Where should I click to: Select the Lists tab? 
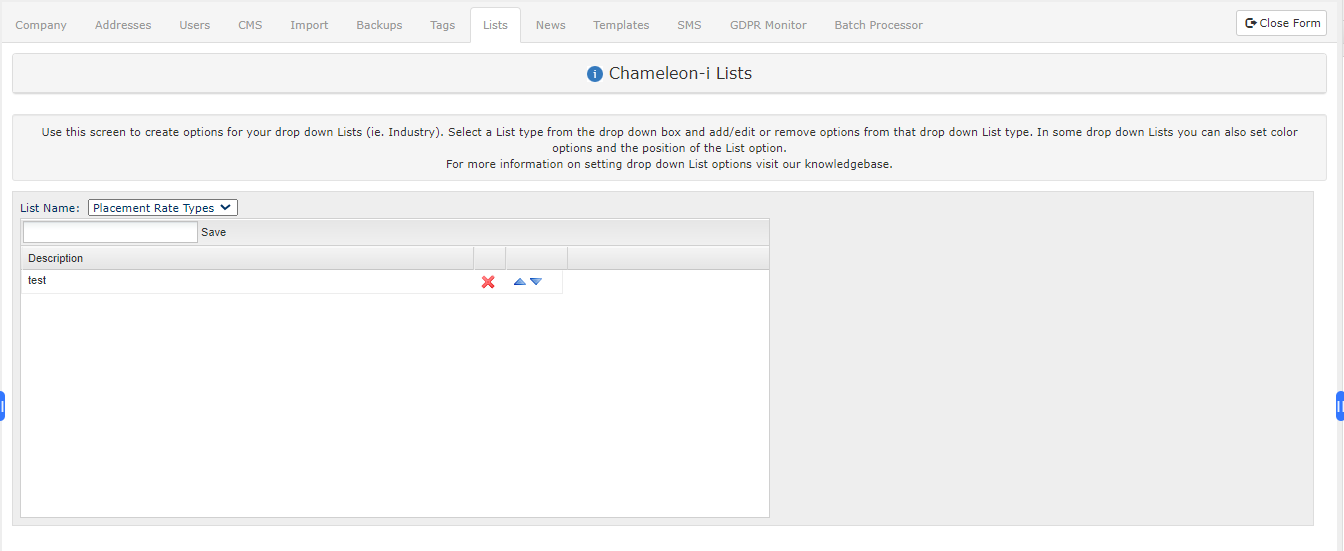[495, 25]
